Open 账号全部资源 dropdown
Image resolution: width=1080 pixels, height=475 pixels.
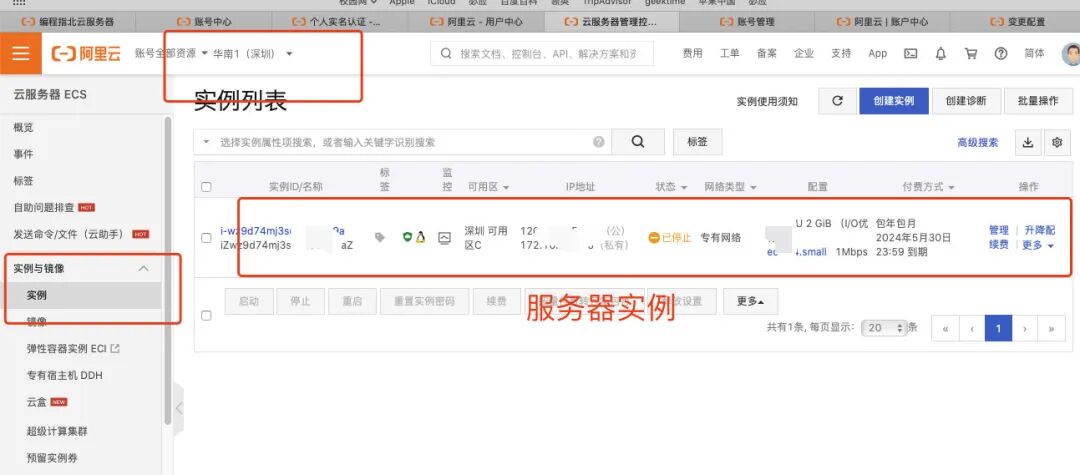coord(172,53)
